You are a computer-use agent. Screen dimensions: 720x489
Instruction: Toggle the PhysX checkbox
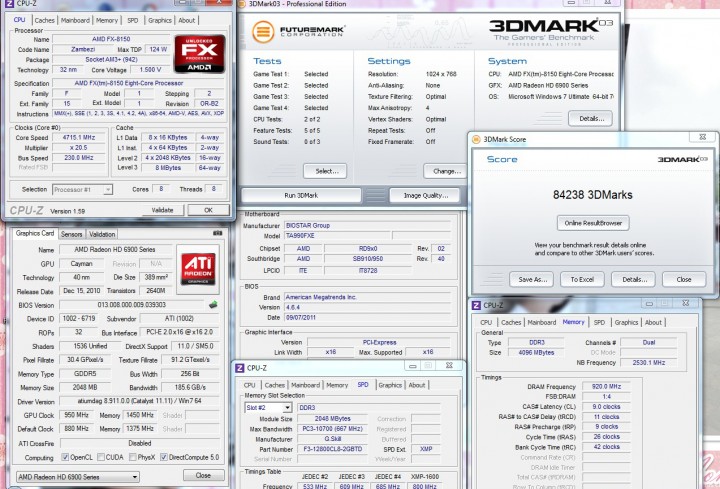click(133, 457)
